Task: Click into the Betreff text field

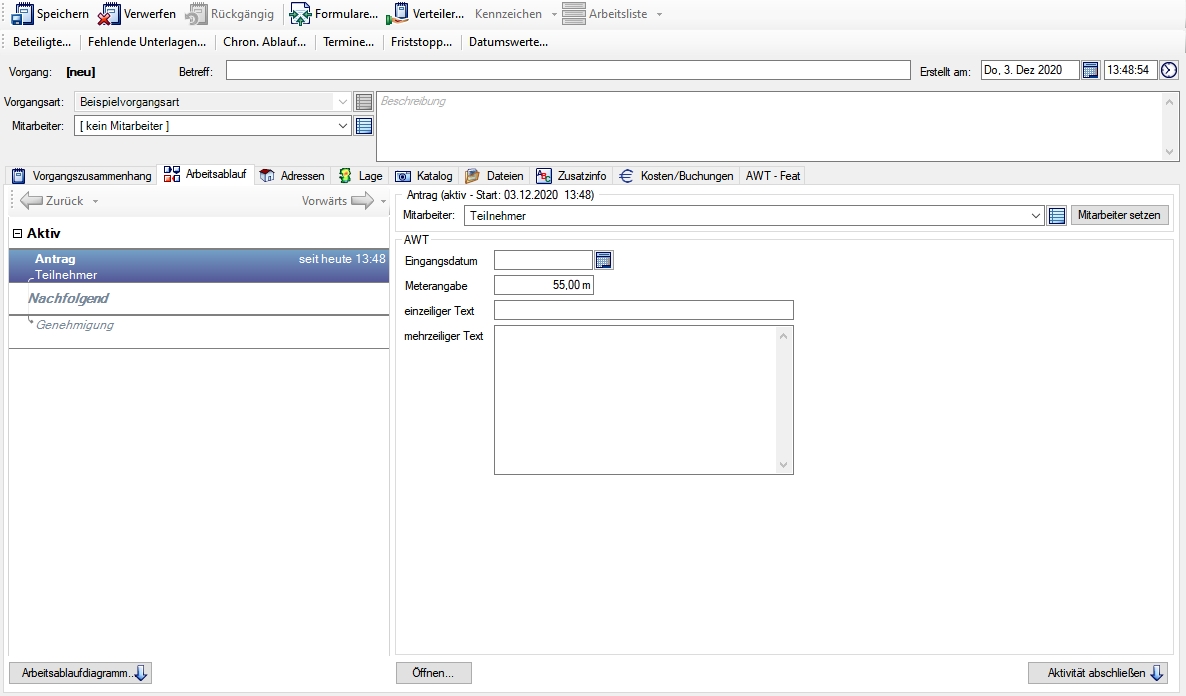Action: point(567,70)
